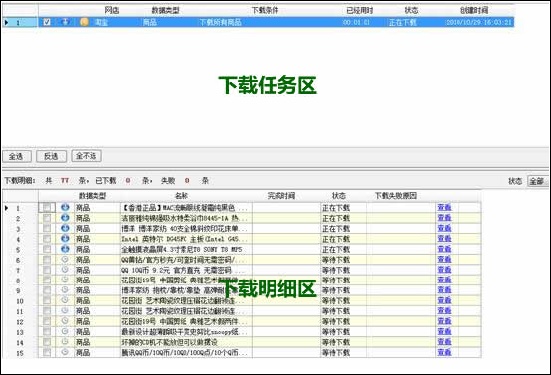
Task: Click the pause arrow icon in the task row
Action: click(65, 22)
